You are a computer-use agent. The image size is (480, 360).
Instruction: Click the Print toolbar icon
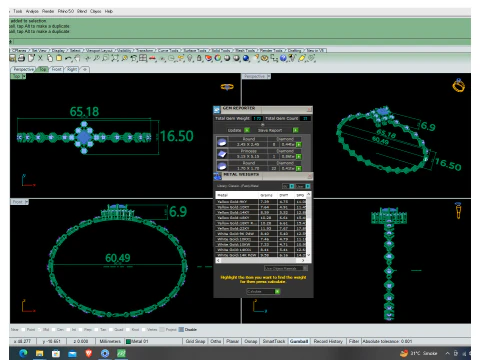pos(21,58)
